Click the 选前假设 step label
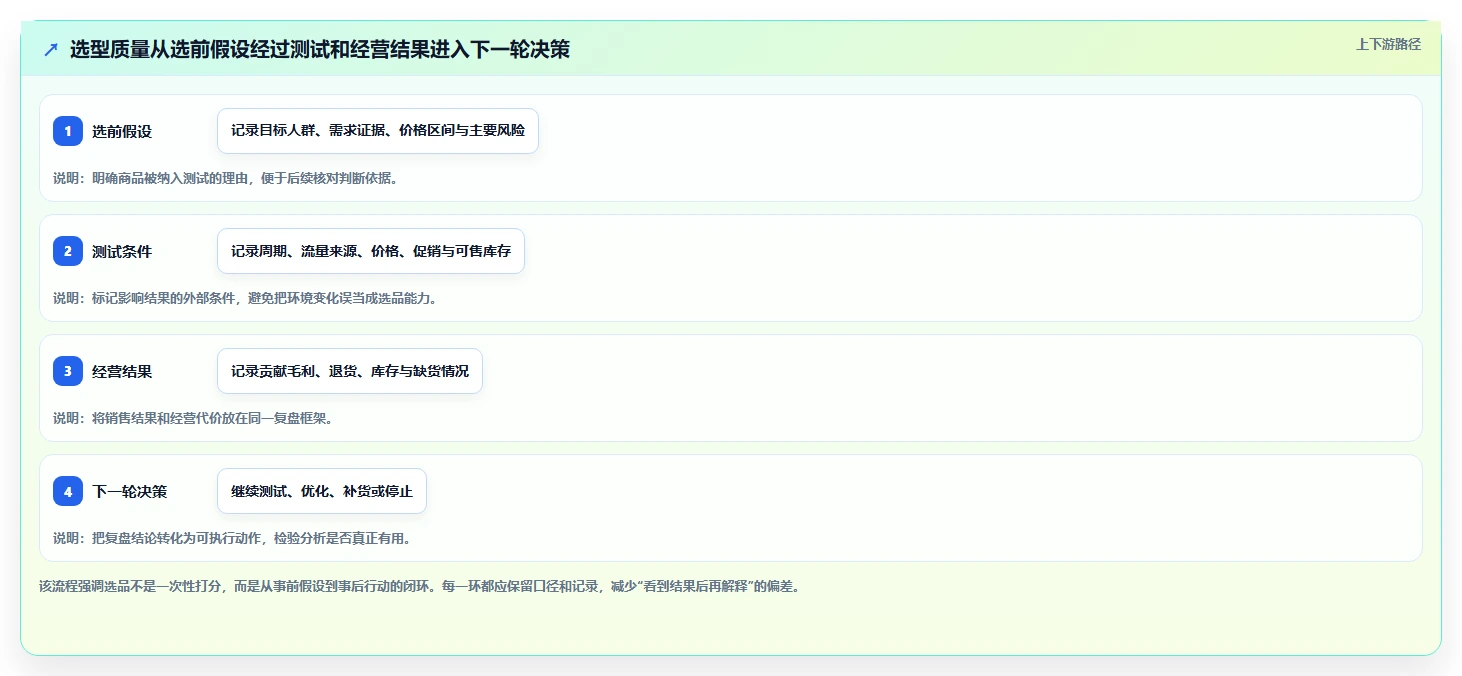Screen dimensions: 1462x676 coord(122,131)
